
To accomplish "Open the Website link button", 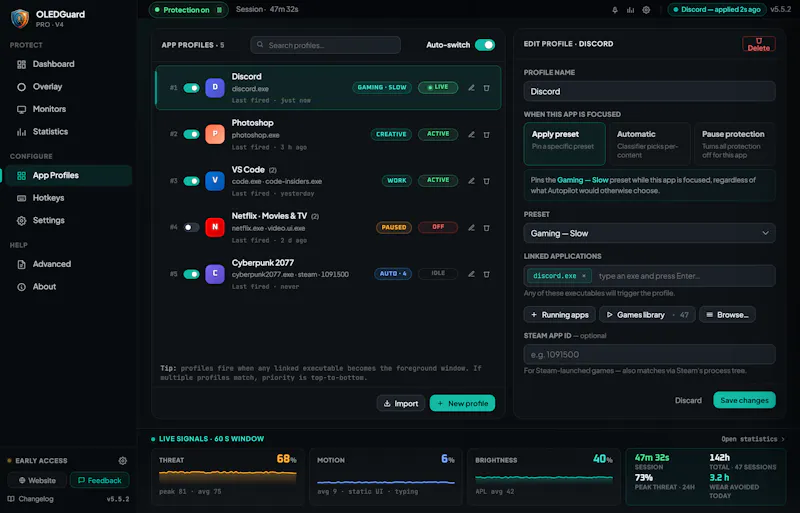I will (37, 480).
